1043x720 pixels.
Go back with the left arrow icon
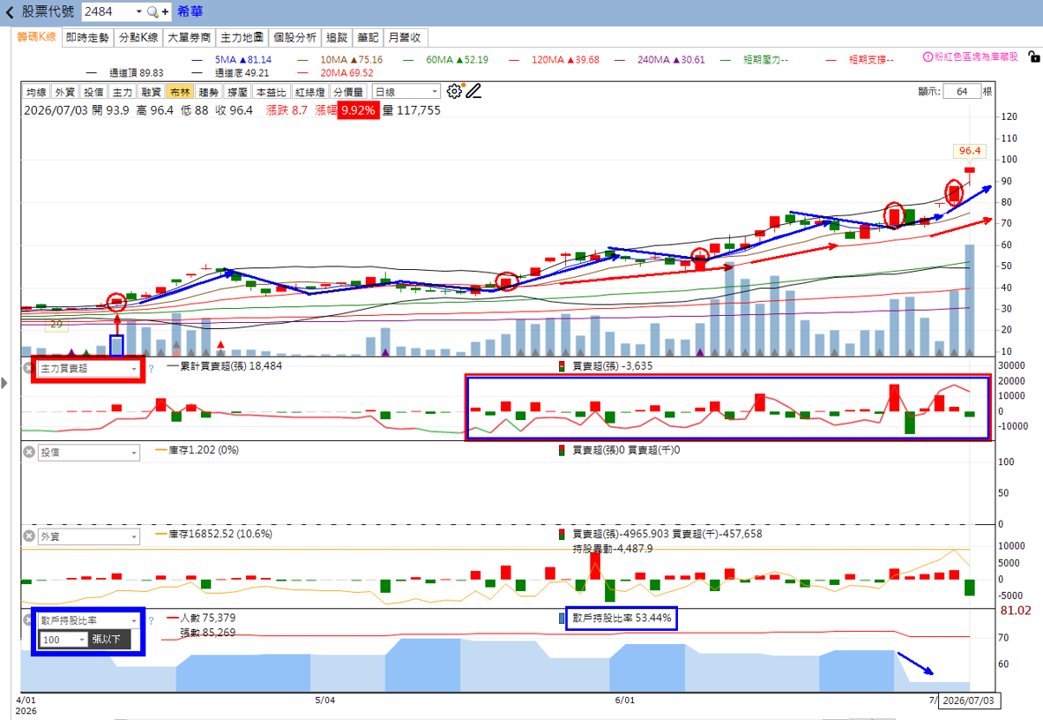9,12
